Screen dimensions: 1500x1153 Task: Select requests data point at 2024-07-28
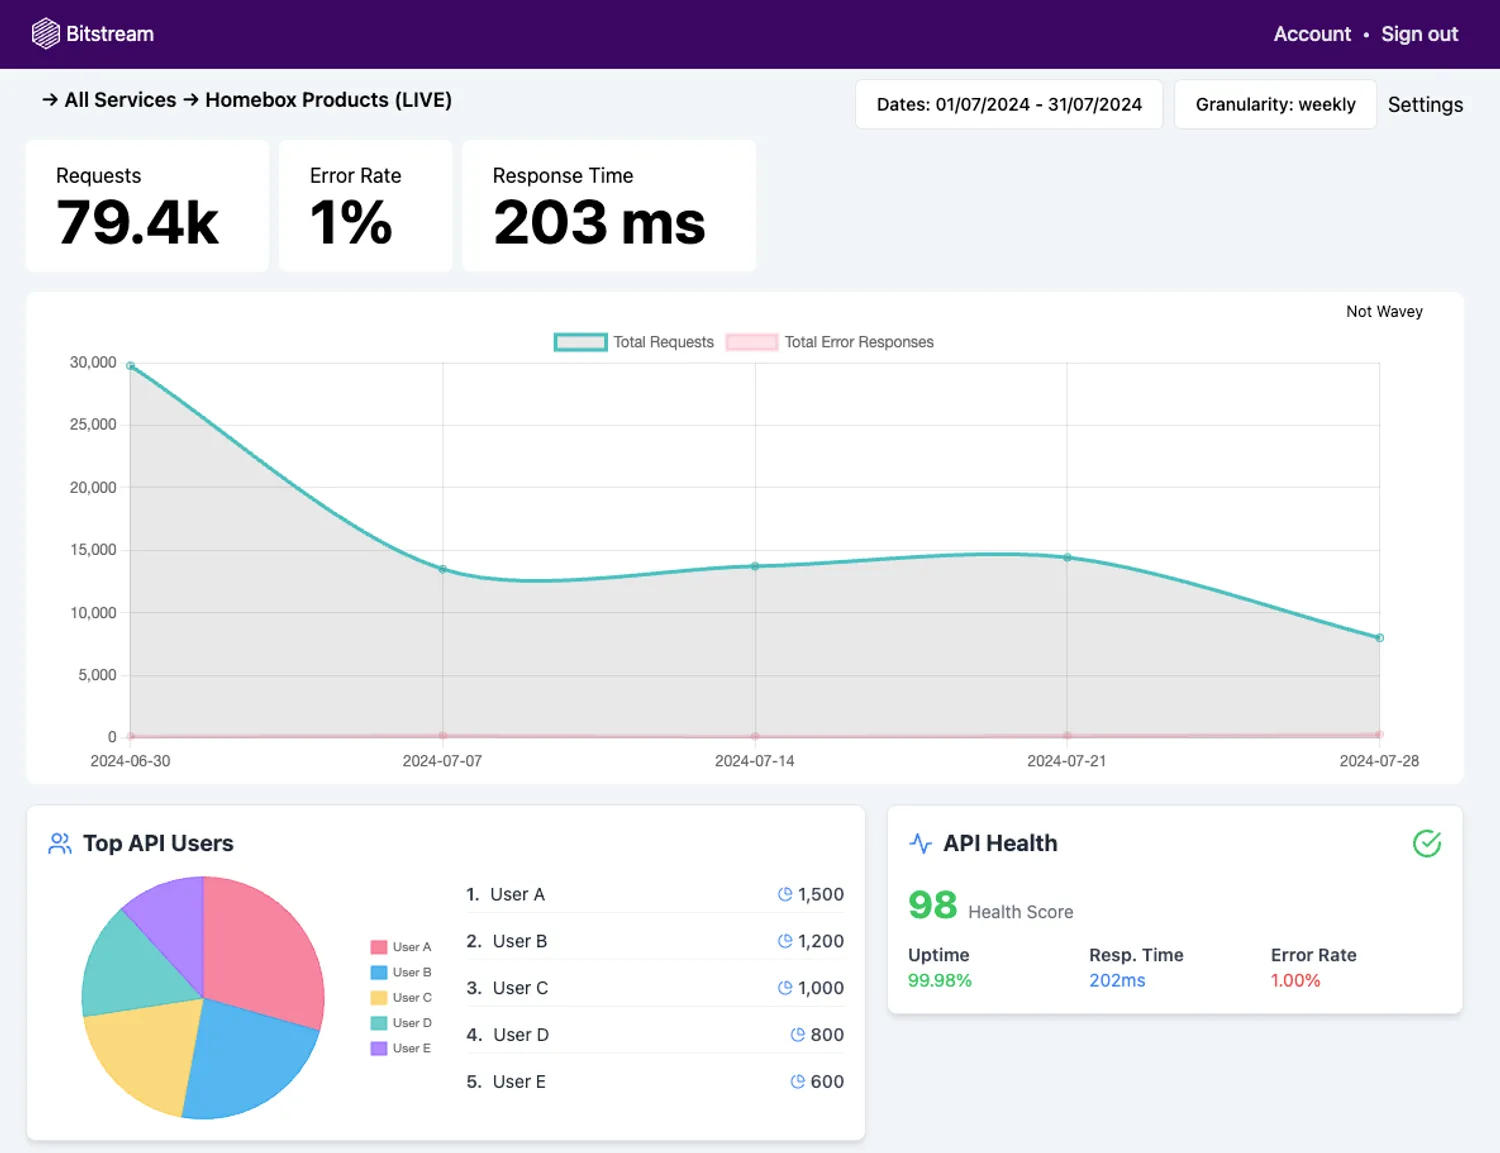[1379, 638]
